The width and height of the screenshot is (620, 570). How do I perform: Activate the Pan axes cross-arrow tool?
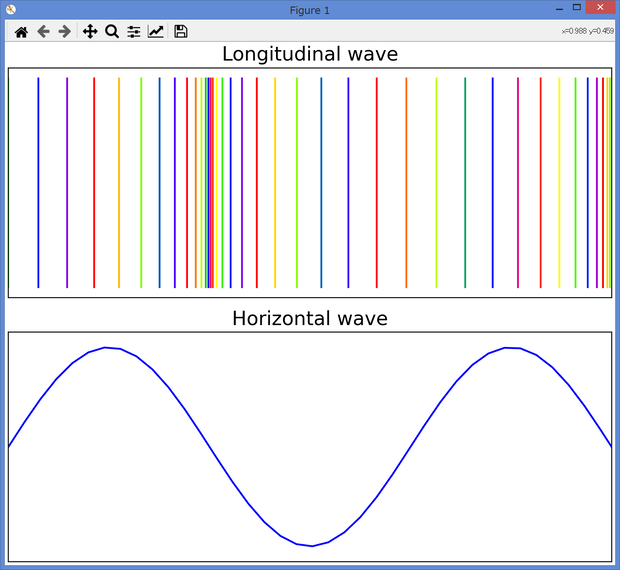click(x=90, y=31)
